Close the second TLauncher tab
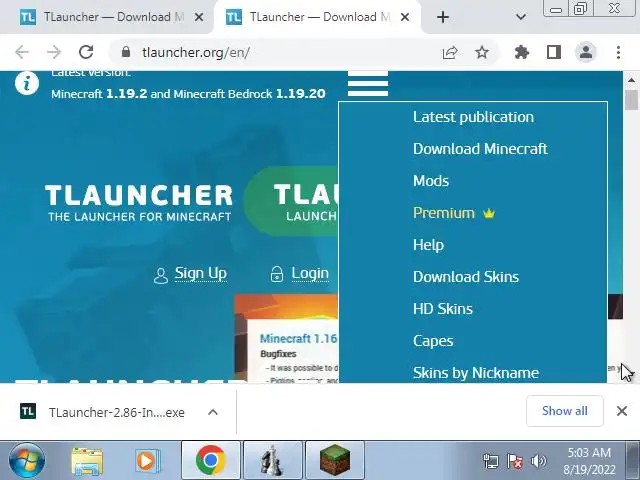Viewport: 640px width, 480px height. [405, 17]
